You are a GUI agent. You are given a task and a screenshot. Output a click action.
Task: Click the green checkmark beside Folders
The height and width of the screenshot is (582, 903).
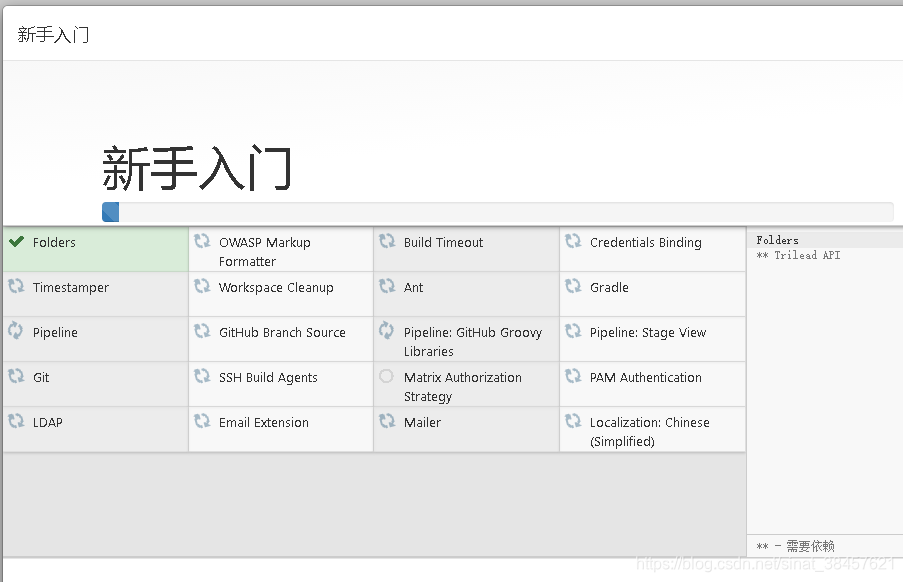(x=17, y=241)
